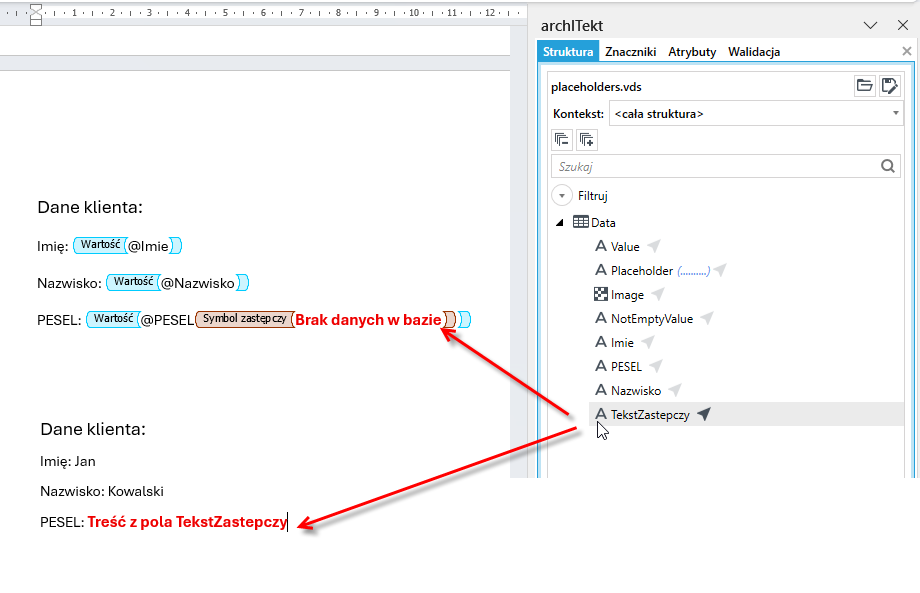920x593 pixels.
Task: Click the Placeholder dotted link in the tree
Action: coord(694,271)
